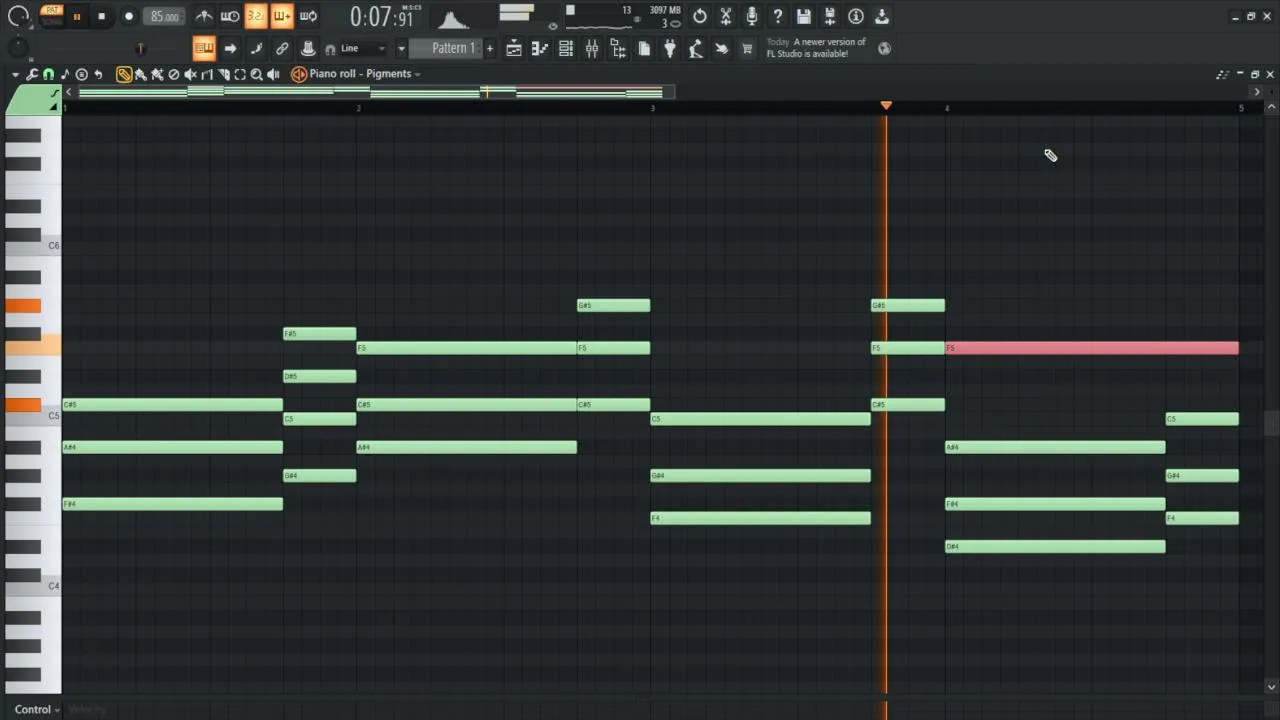Image resolution: width=1280 pixels, height=720 pixels.
Task: Pause playback with the pause button
Action: click(76, 16)
